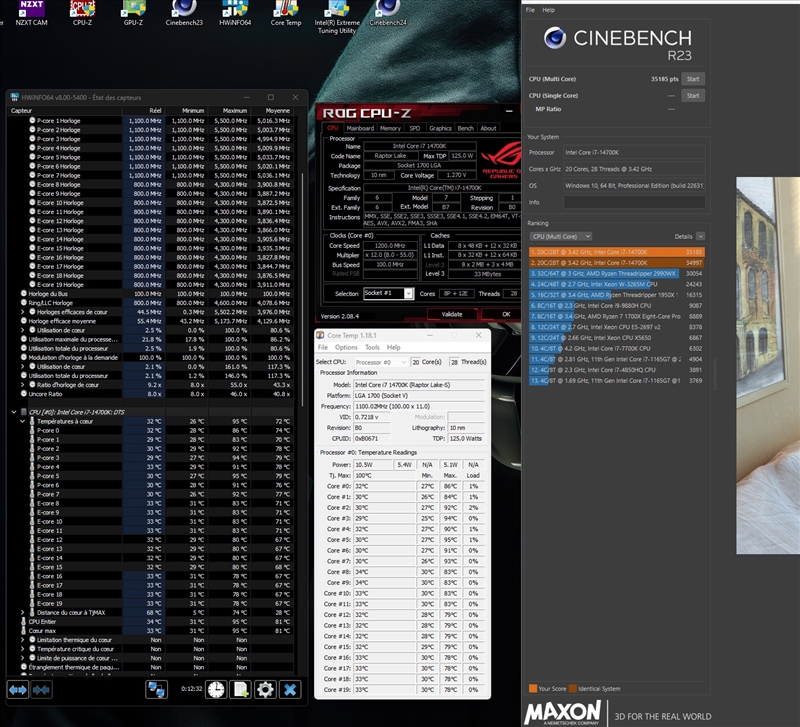The image size is (800, 727).
Task: Switch to the Memory tab in CPU-Z
Action: (x=390, y=128)
